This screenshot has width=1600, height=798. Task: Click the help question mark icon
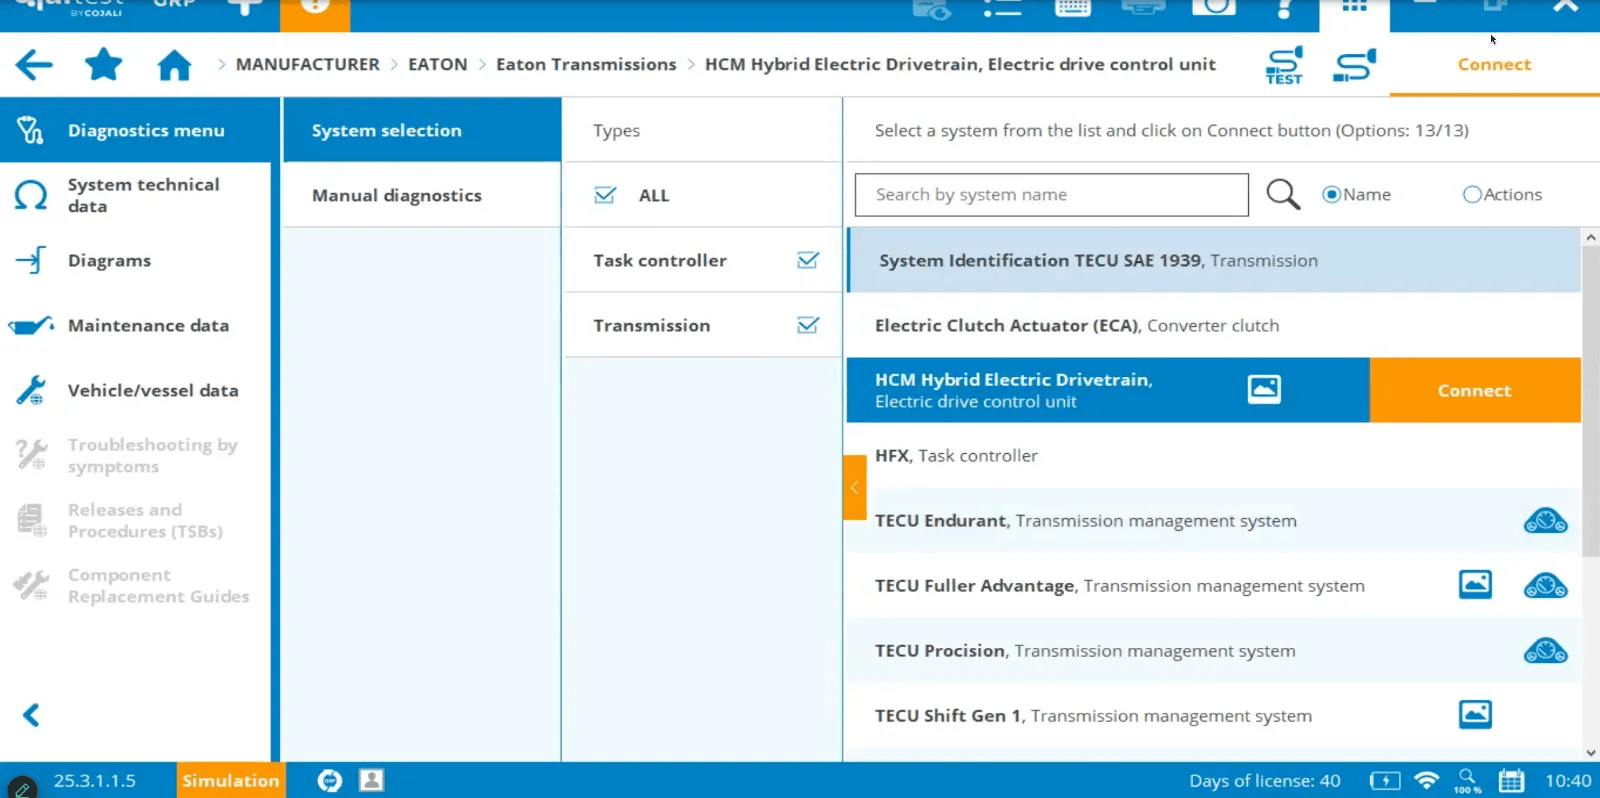(1285, 8)
